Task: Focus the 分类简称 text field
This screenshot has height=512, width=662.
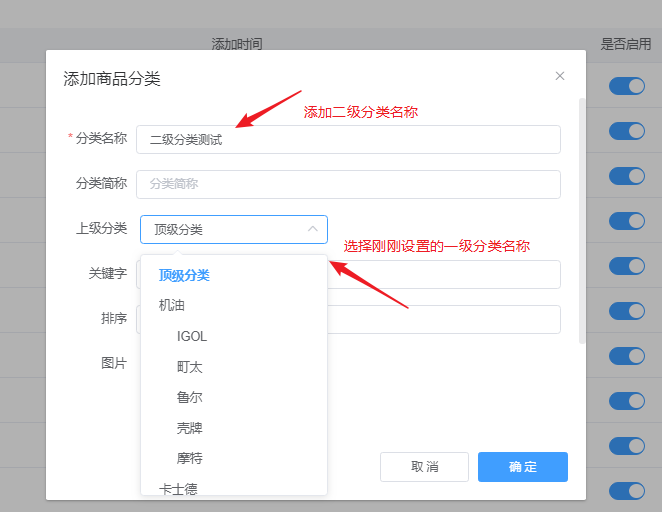Action: click(348, 184)
